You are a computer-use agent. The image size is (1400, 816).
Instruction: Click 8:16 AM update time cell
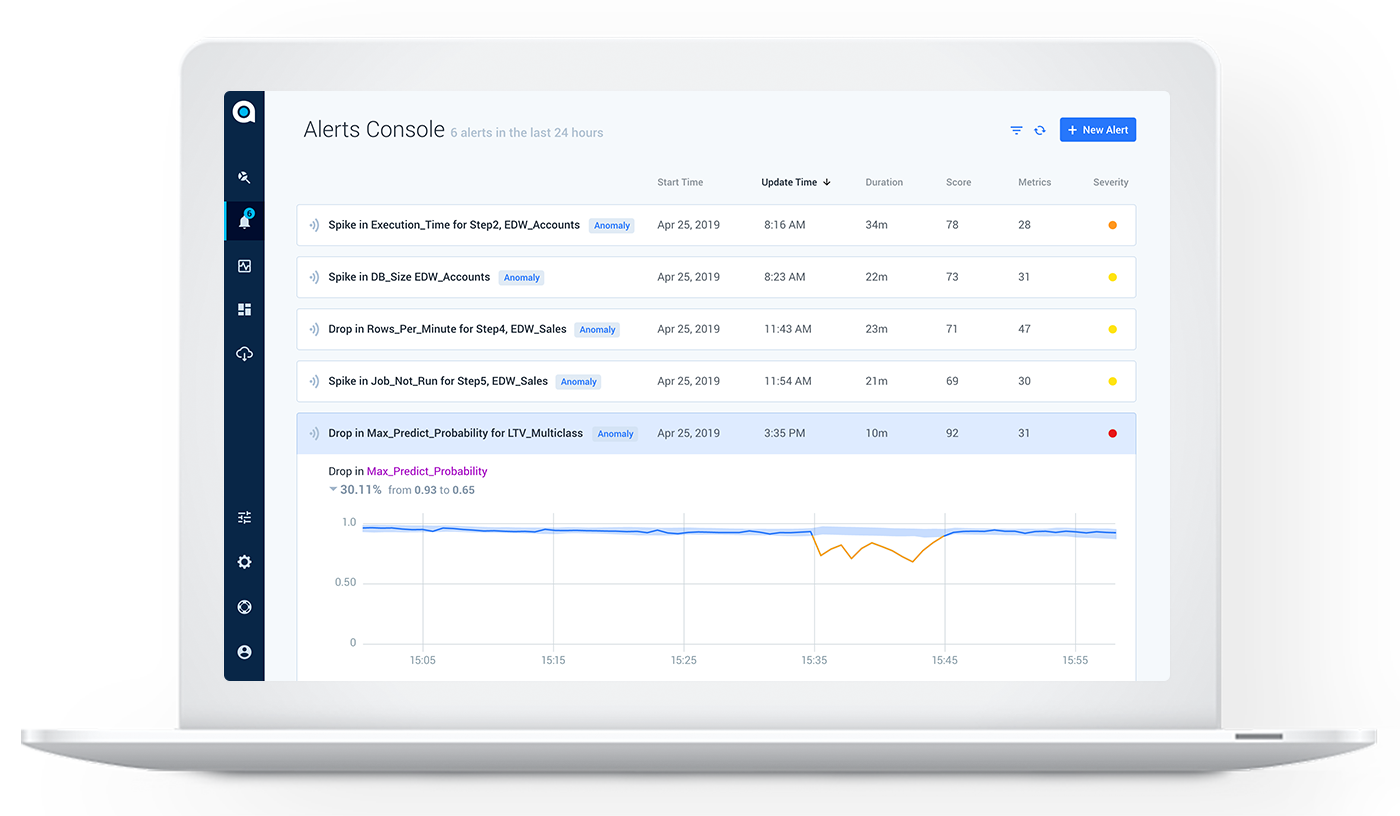pos(784,225)
